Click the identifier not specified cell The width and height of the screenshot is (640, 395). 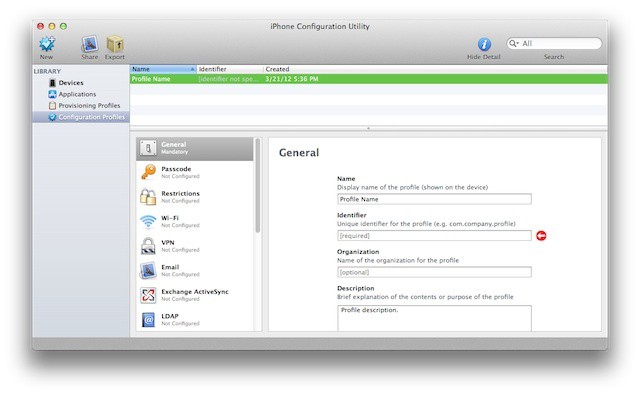(x=228, y=79)
